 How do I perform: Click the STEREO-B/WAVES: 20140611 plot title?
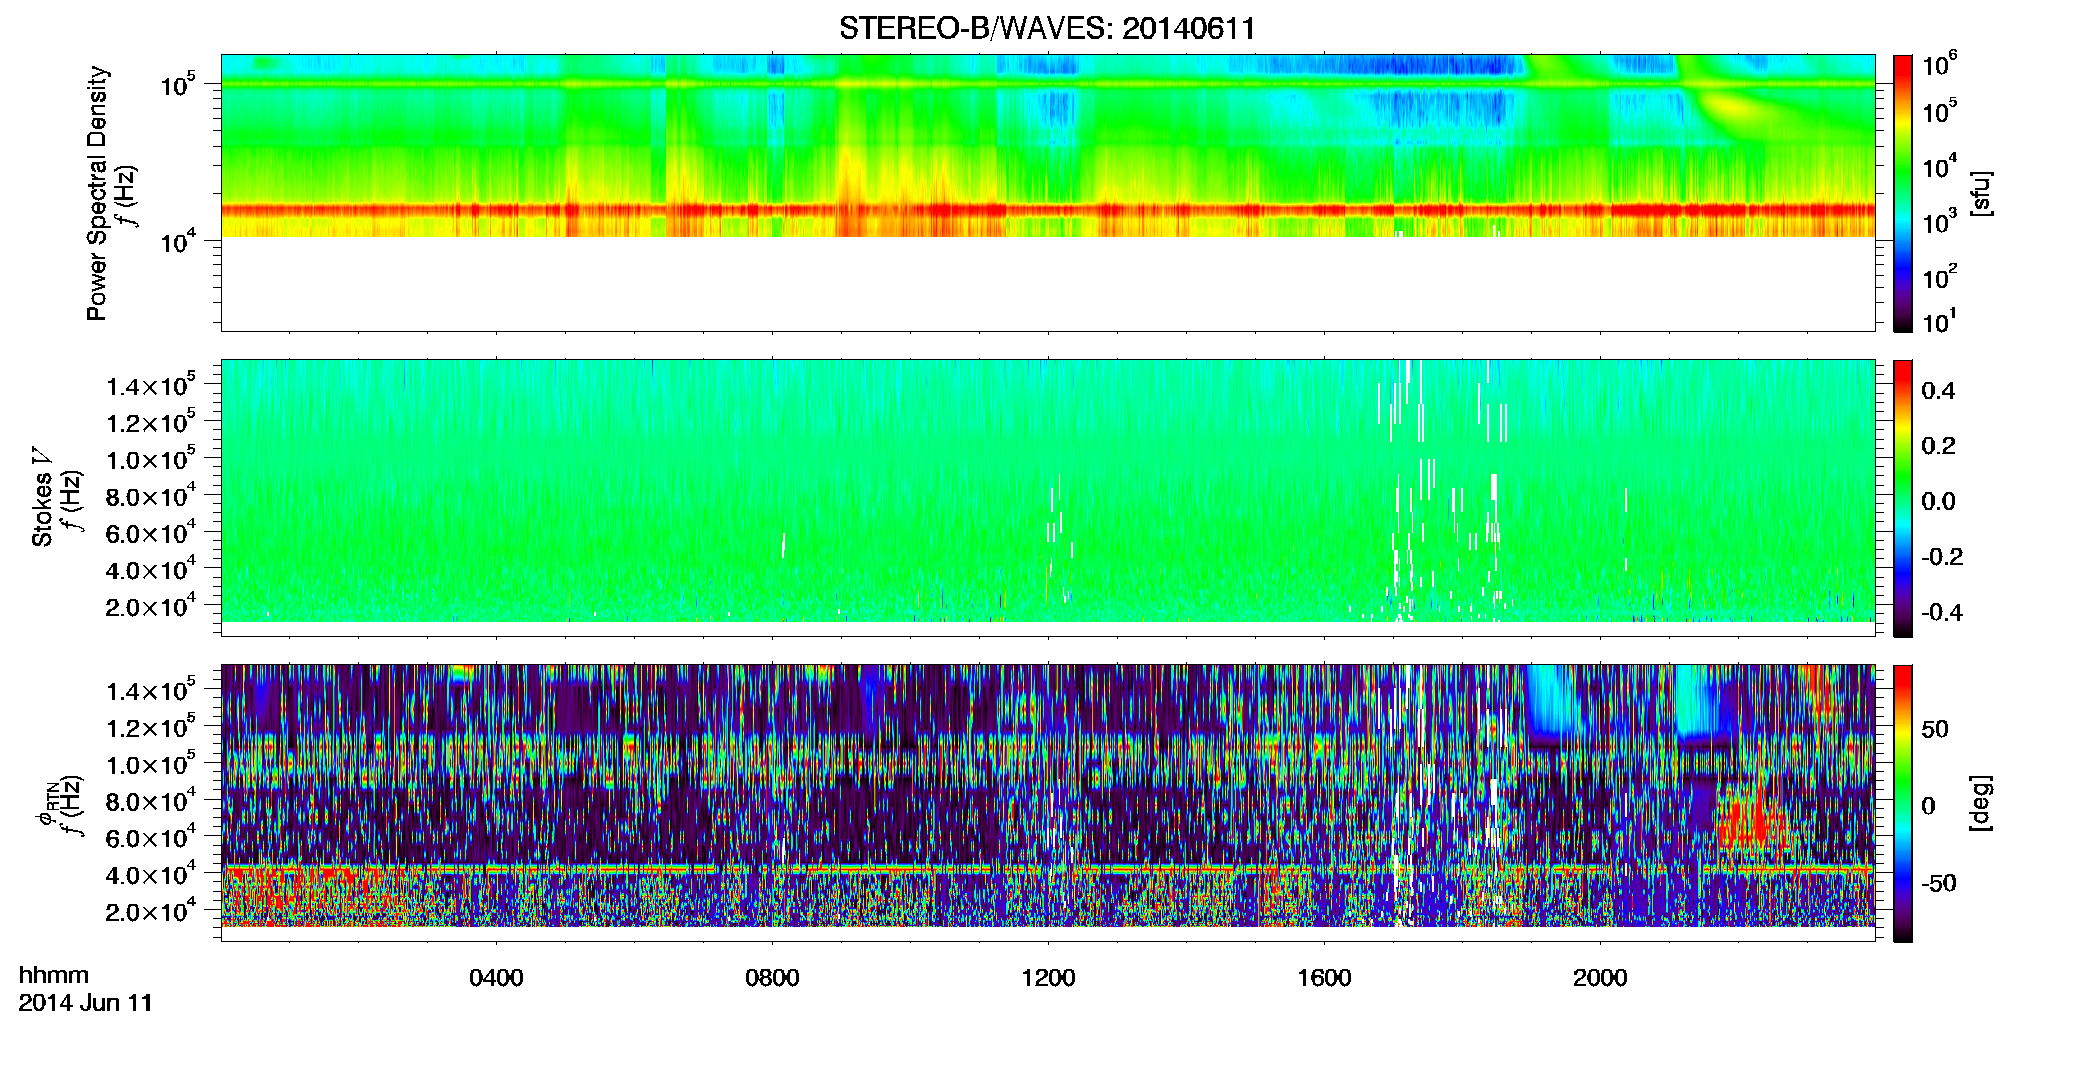tap(1047, 28)
